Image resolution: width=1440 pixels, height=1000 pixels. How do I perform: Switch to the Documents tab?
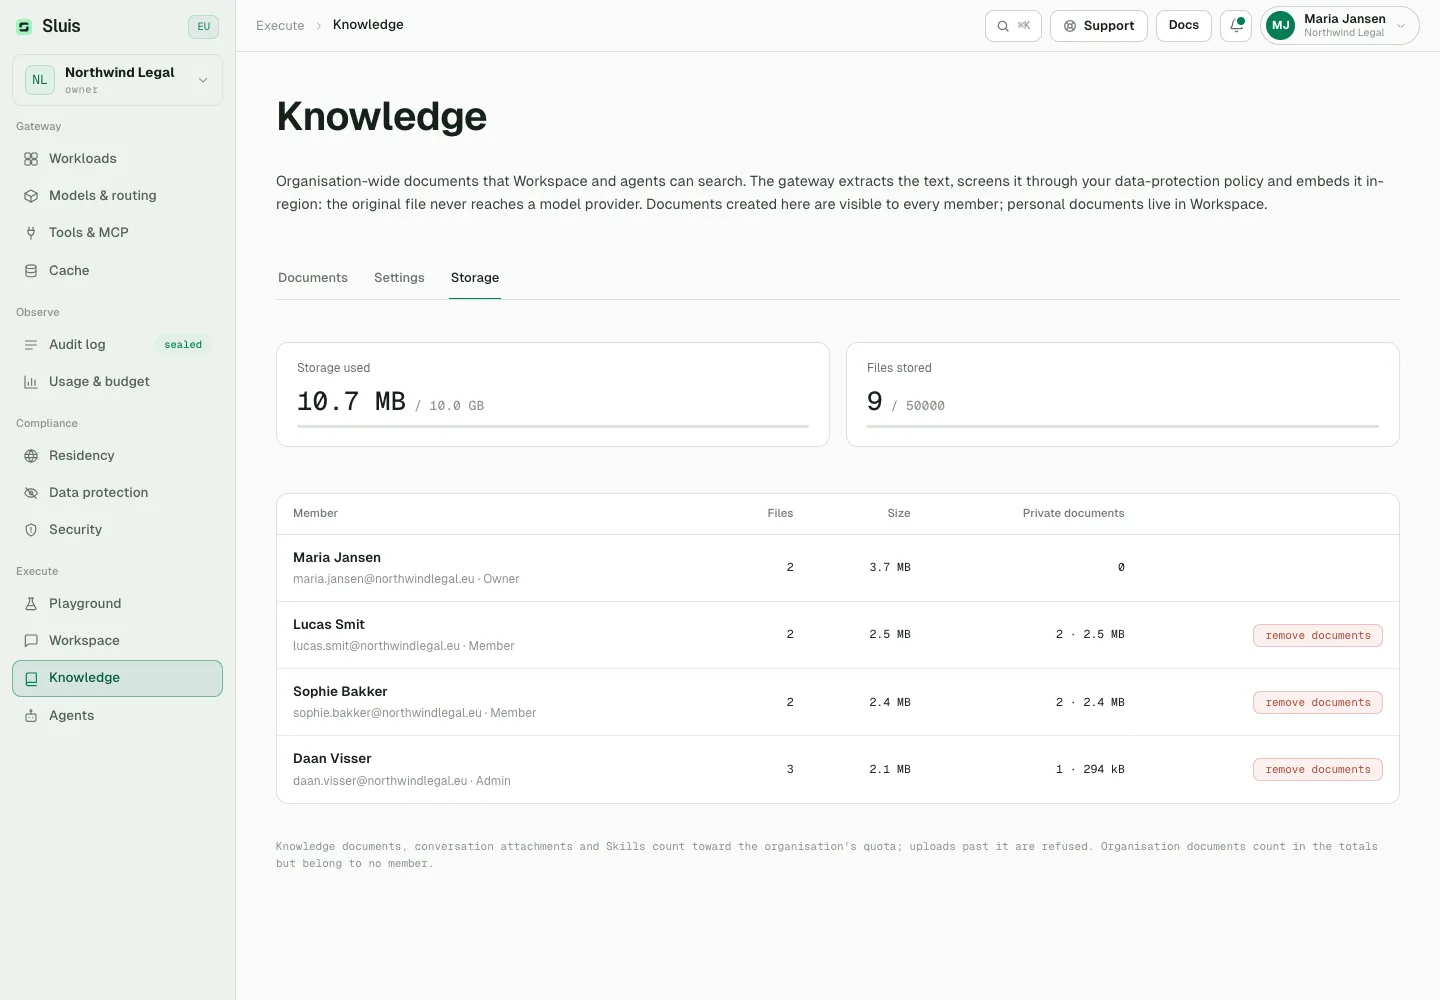pyautogui.click(x=313, y=278)
